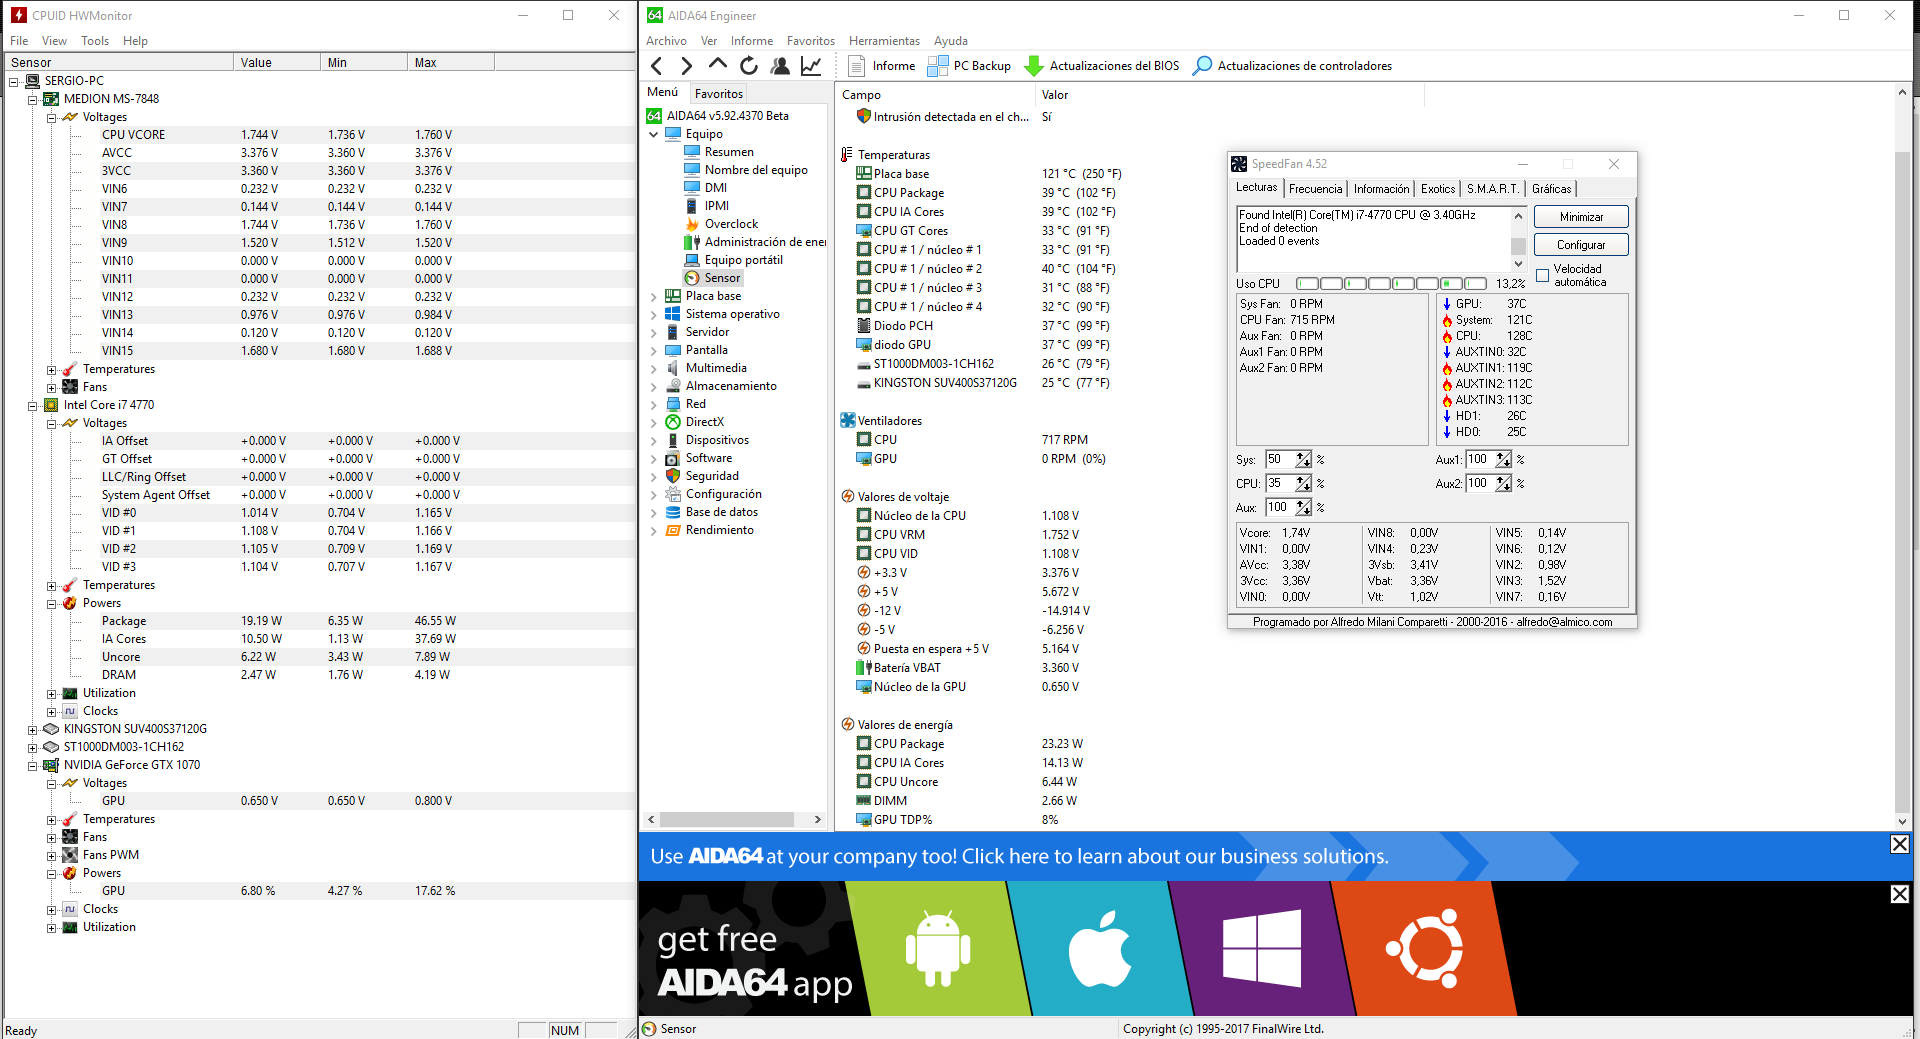1920x1039 pixels.
Task: Expand the Placa base node in AIDA64
Action: pos(654,296)
